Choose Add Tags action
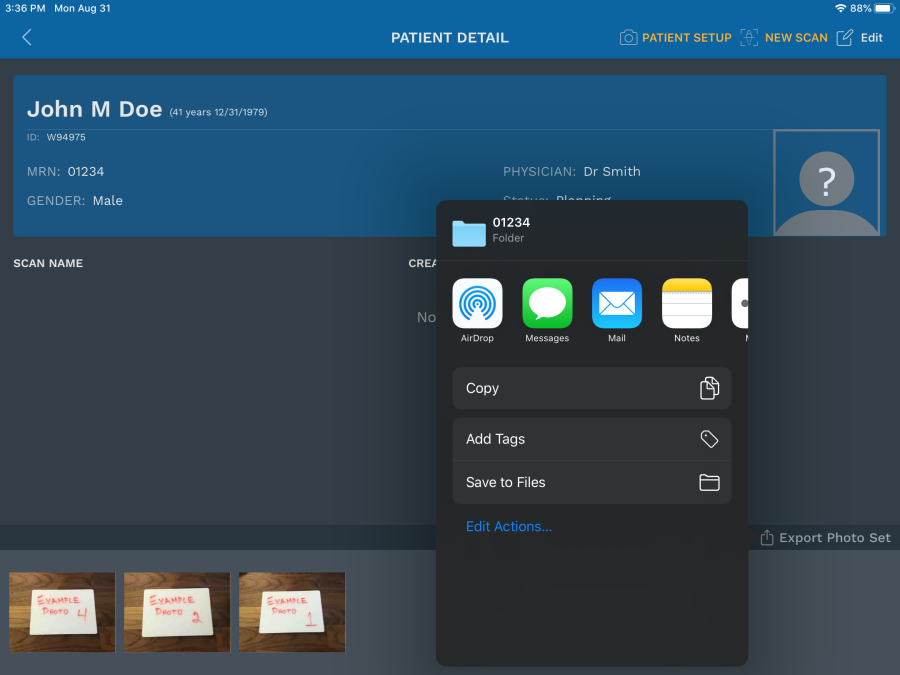900x675 pixels. pos(591,439)
